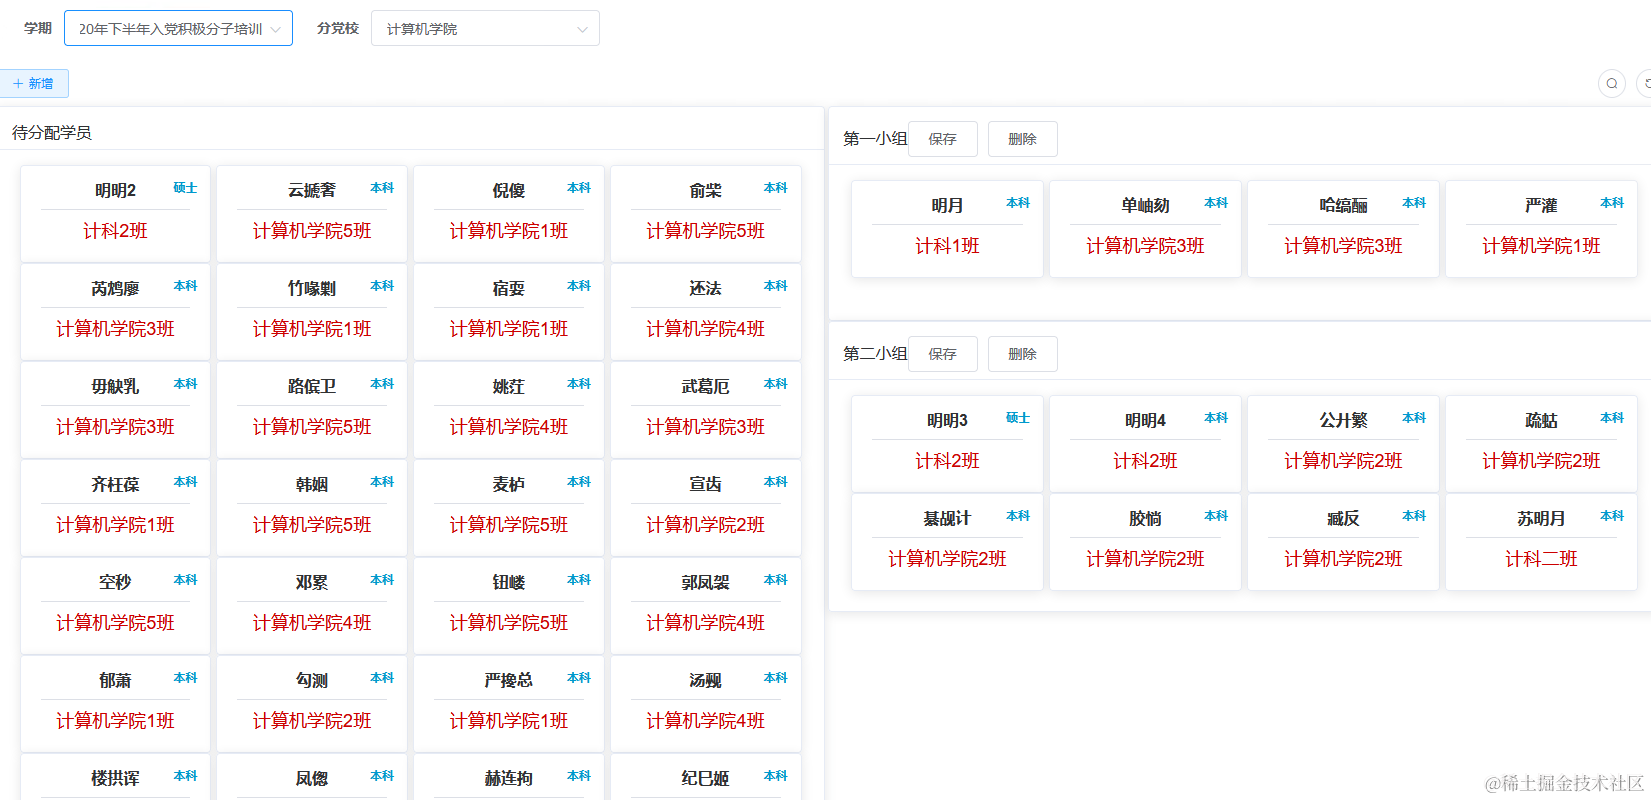Select student name 竹喙剿
Image resolution: width=1651 pixels, height=800 pixels.
point(312,288)
